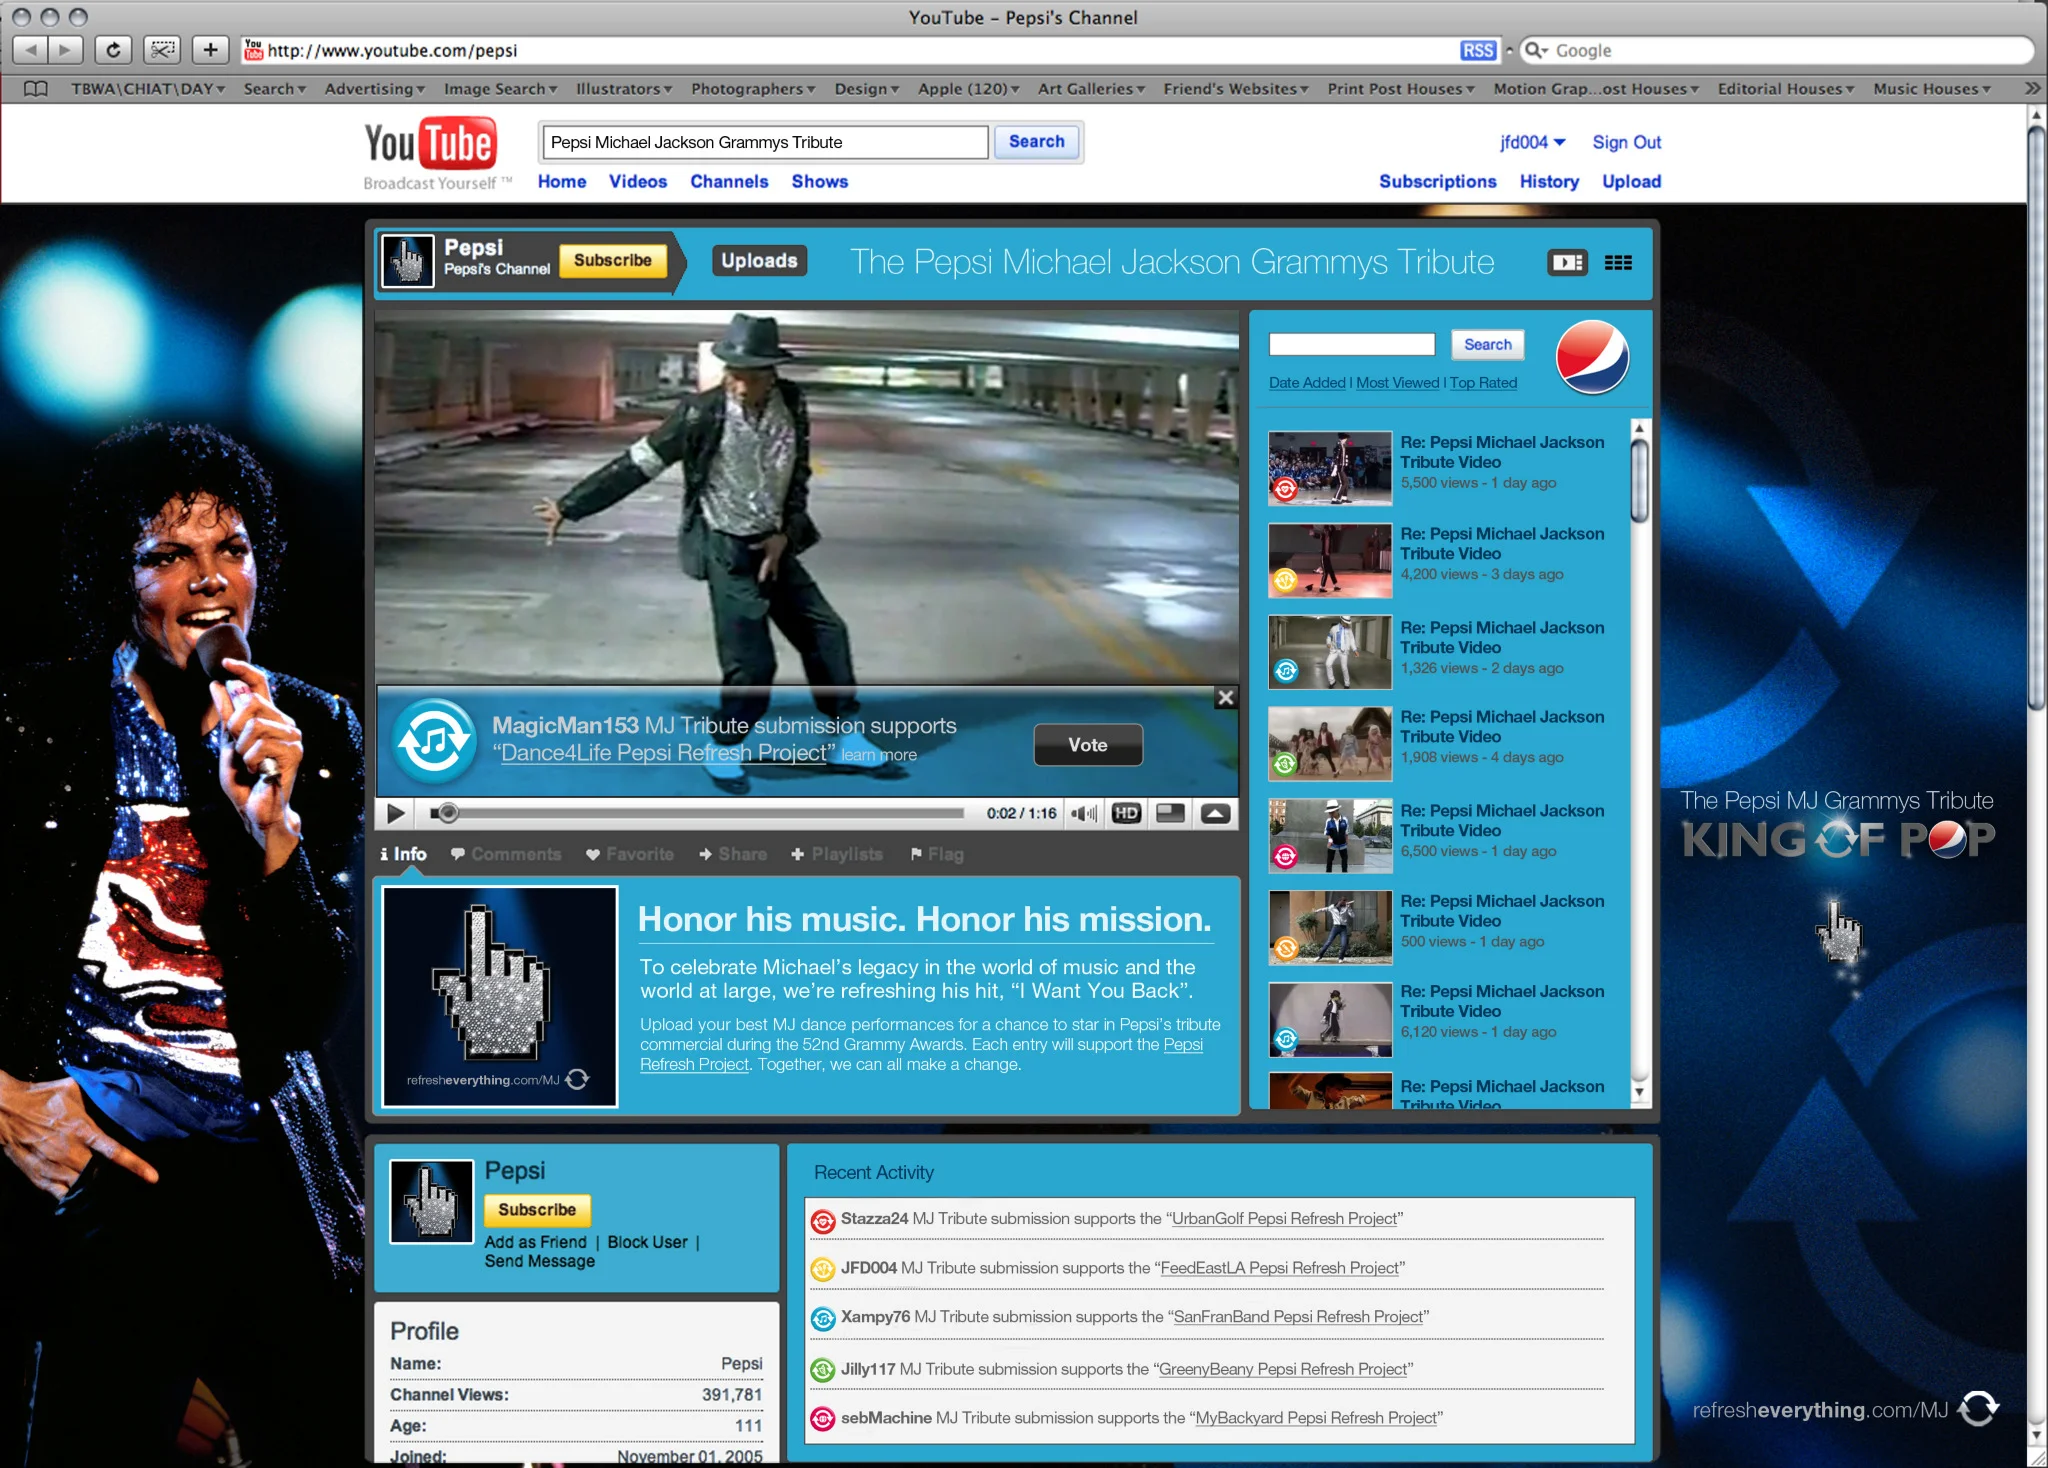Close the MagicMan153 overlay banner

(x=1226, y=698)
